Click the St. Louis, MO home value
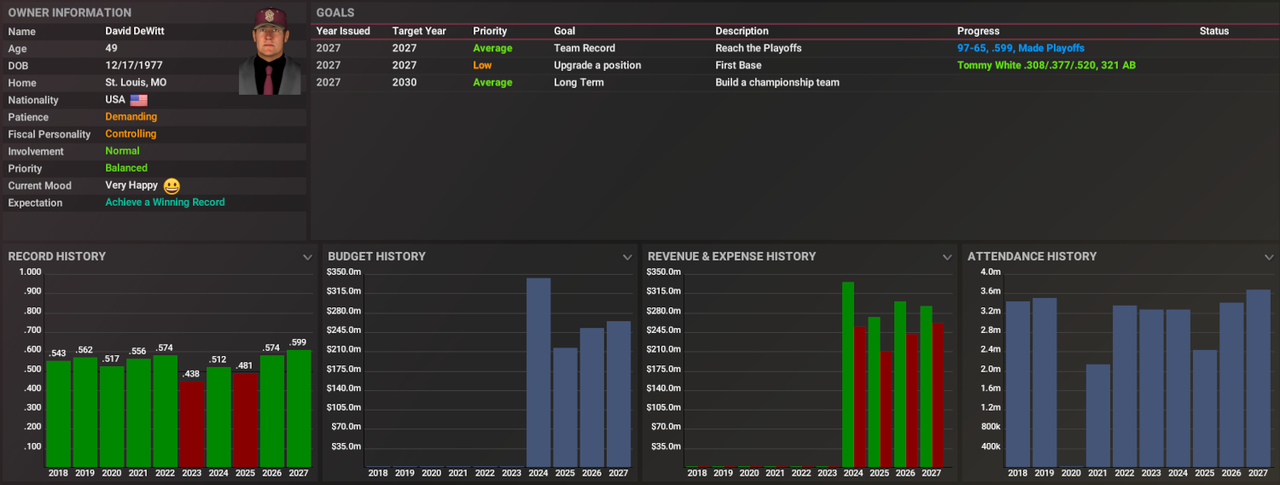 [x=136, y=83]
